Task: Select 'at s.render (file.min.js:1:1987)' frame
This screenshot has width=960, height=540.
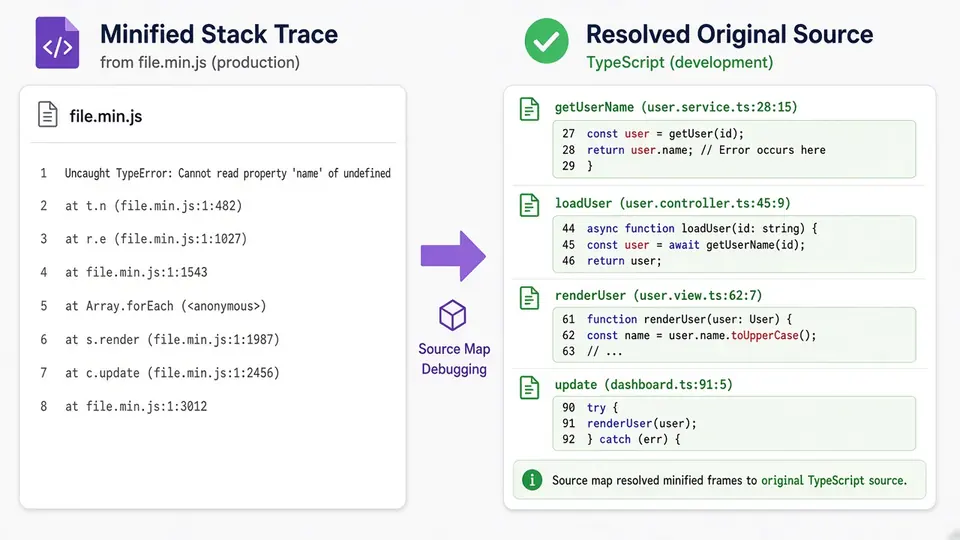Action: 172,339
